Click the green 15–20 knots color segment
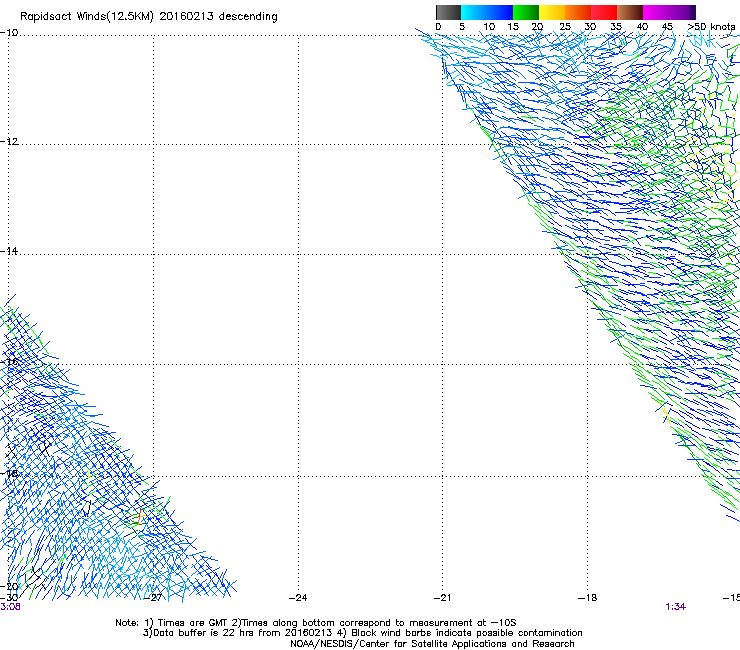Viewport: 740px width, 650px height. [x=526, y=12]
